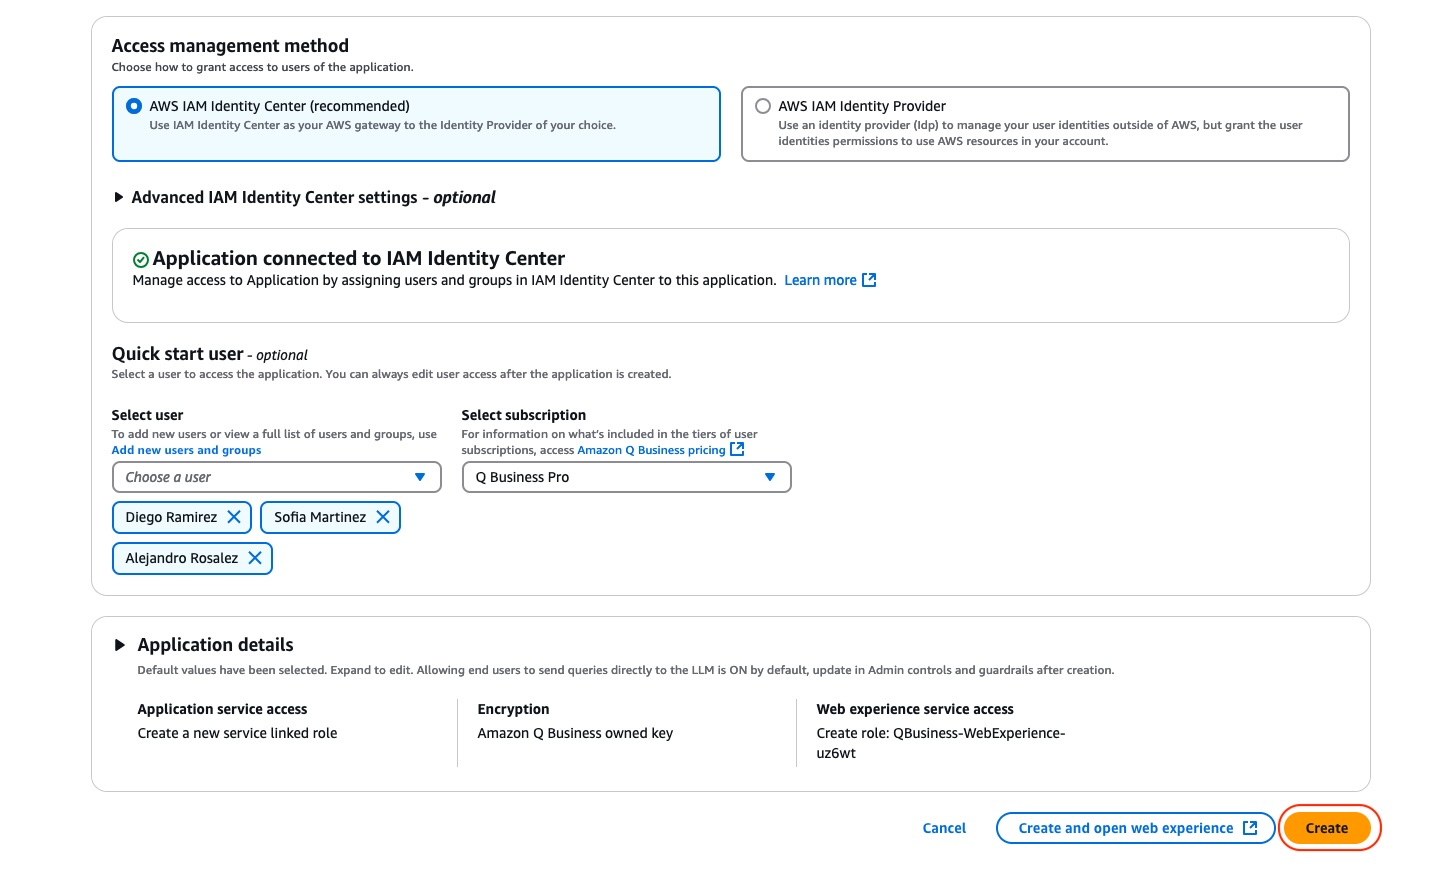Click the external link icon beside Learn more
1433x870 pixels.
pos(869,280)
